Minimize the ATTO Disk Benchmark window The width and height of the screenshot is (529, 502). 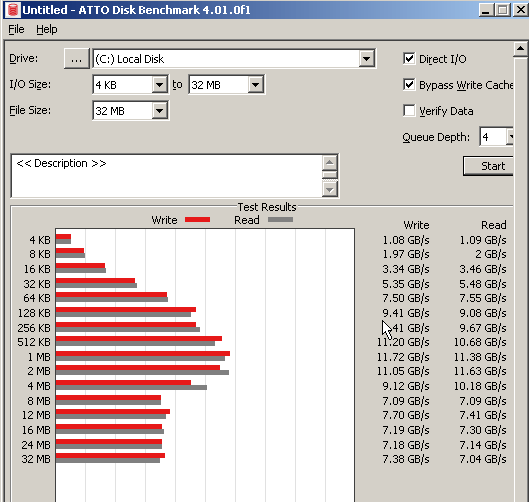click(485, 10)
